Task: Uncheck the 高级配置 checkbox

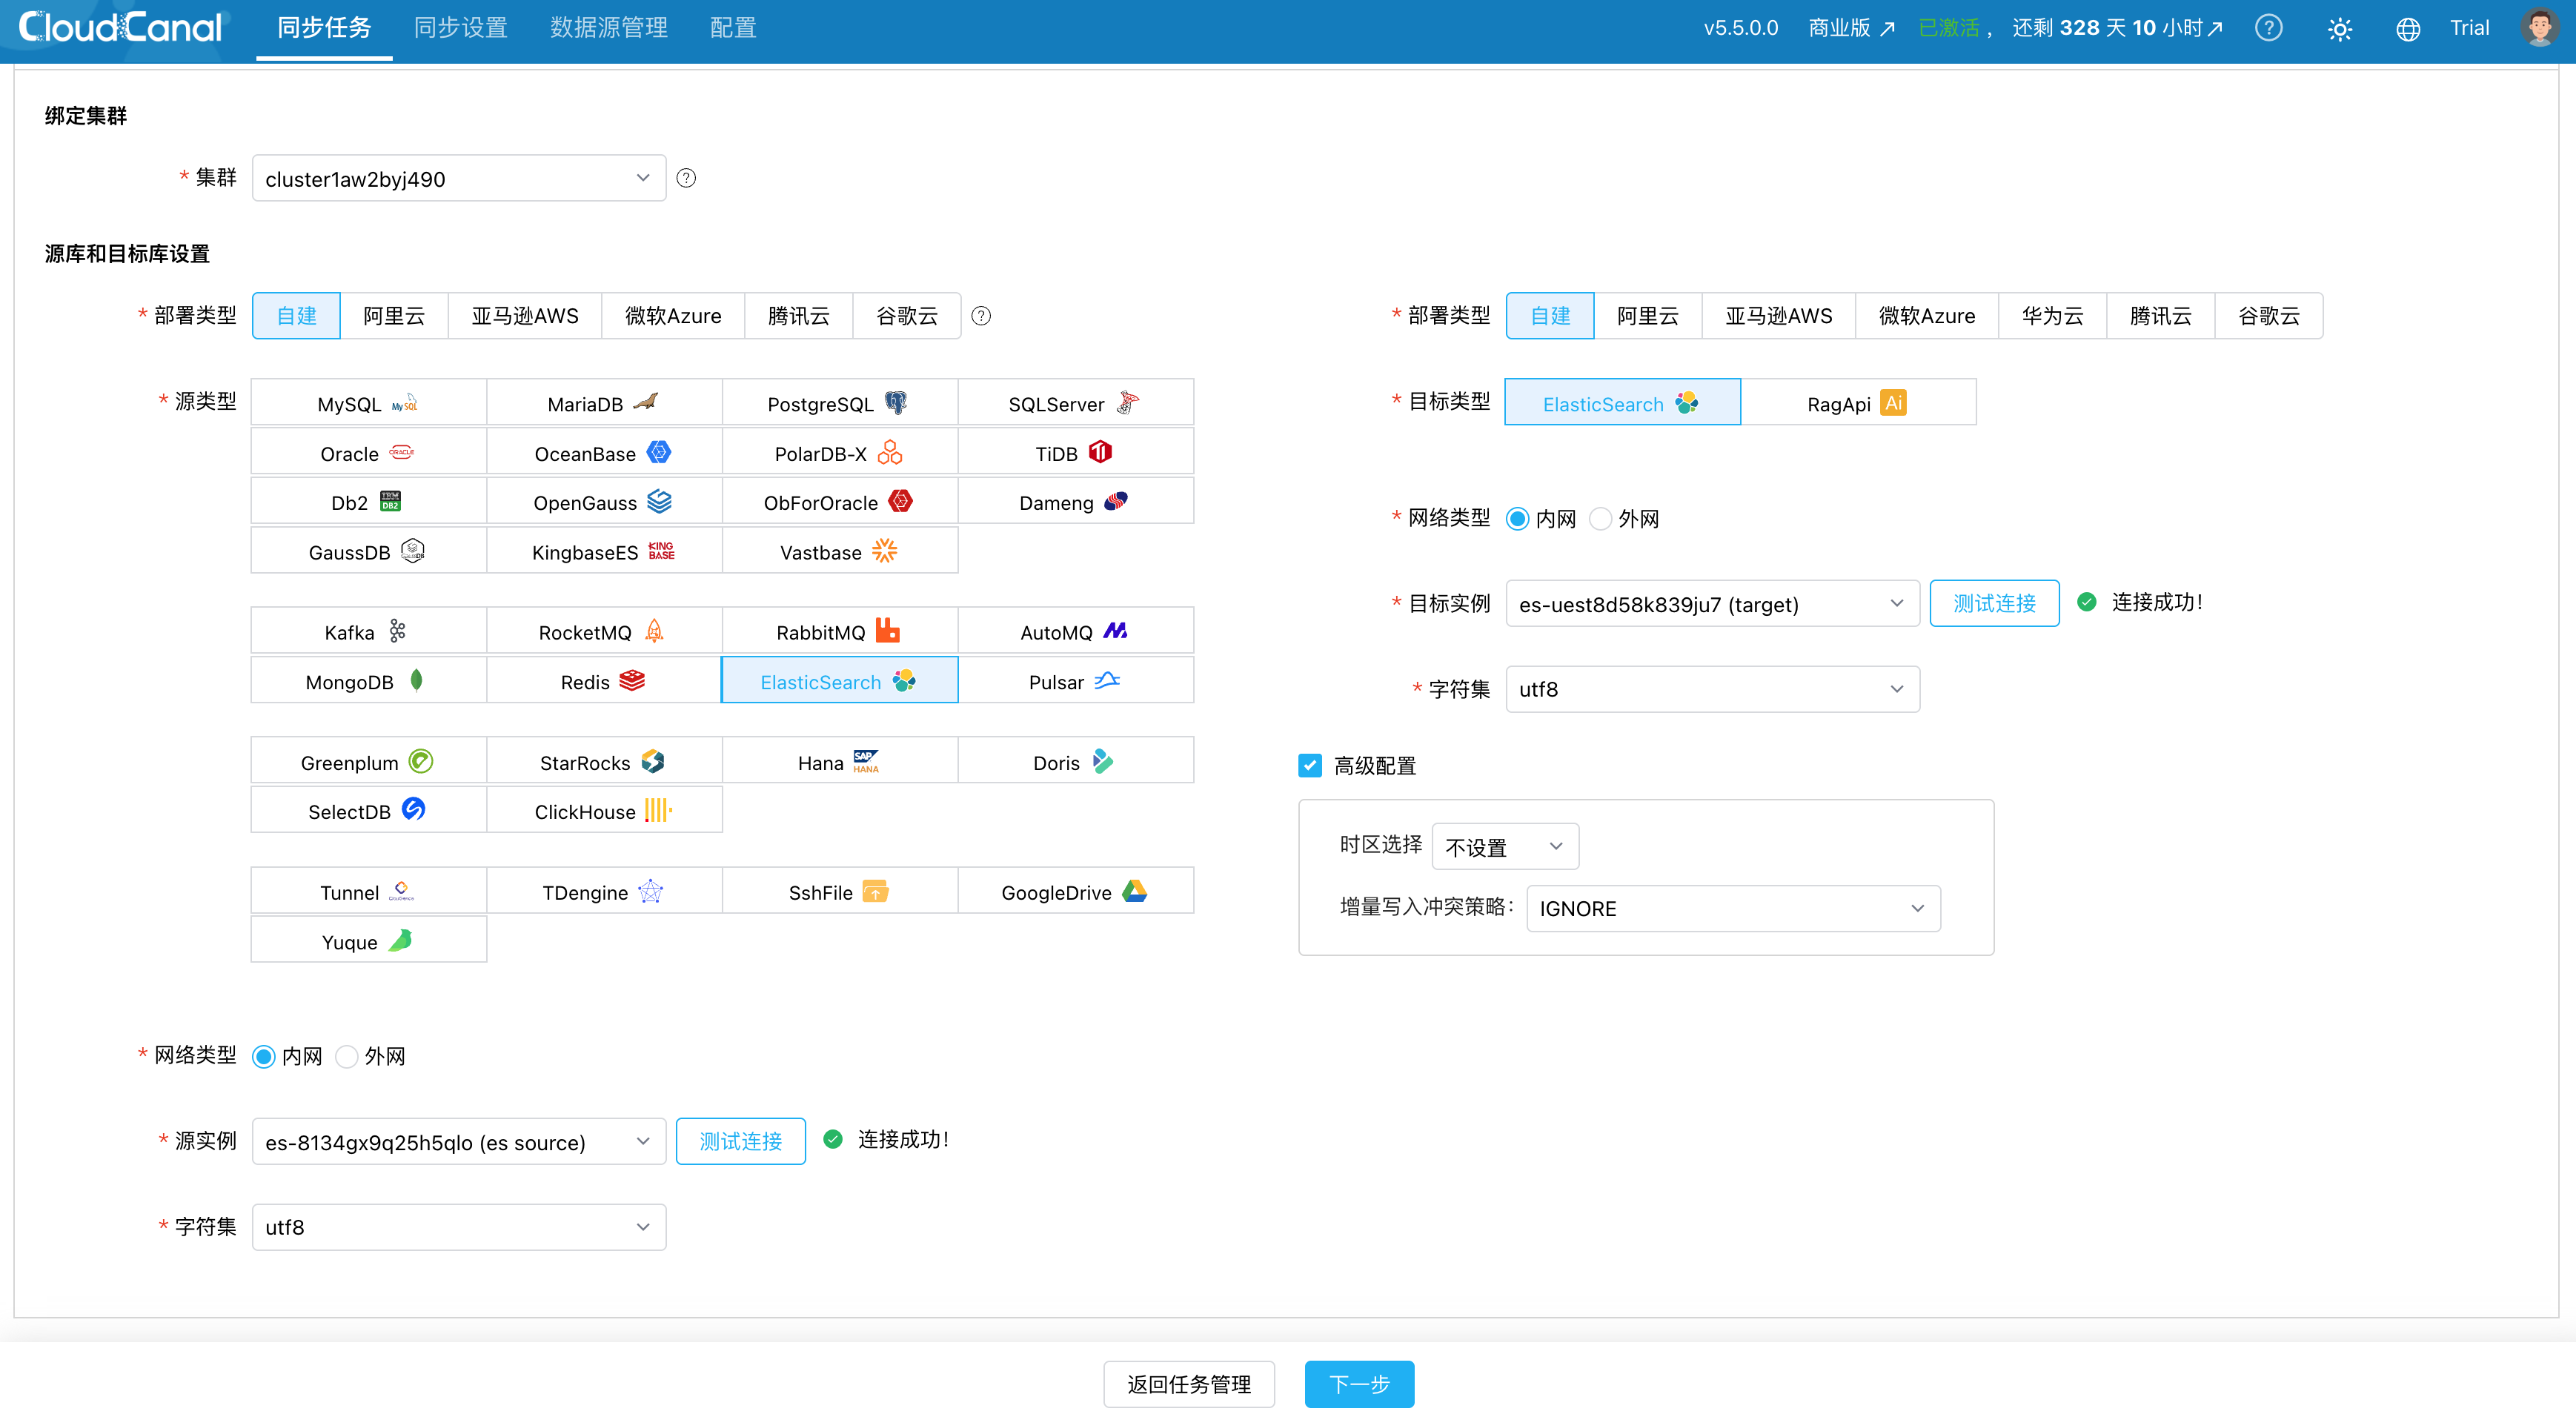Action: point(1309,765)
